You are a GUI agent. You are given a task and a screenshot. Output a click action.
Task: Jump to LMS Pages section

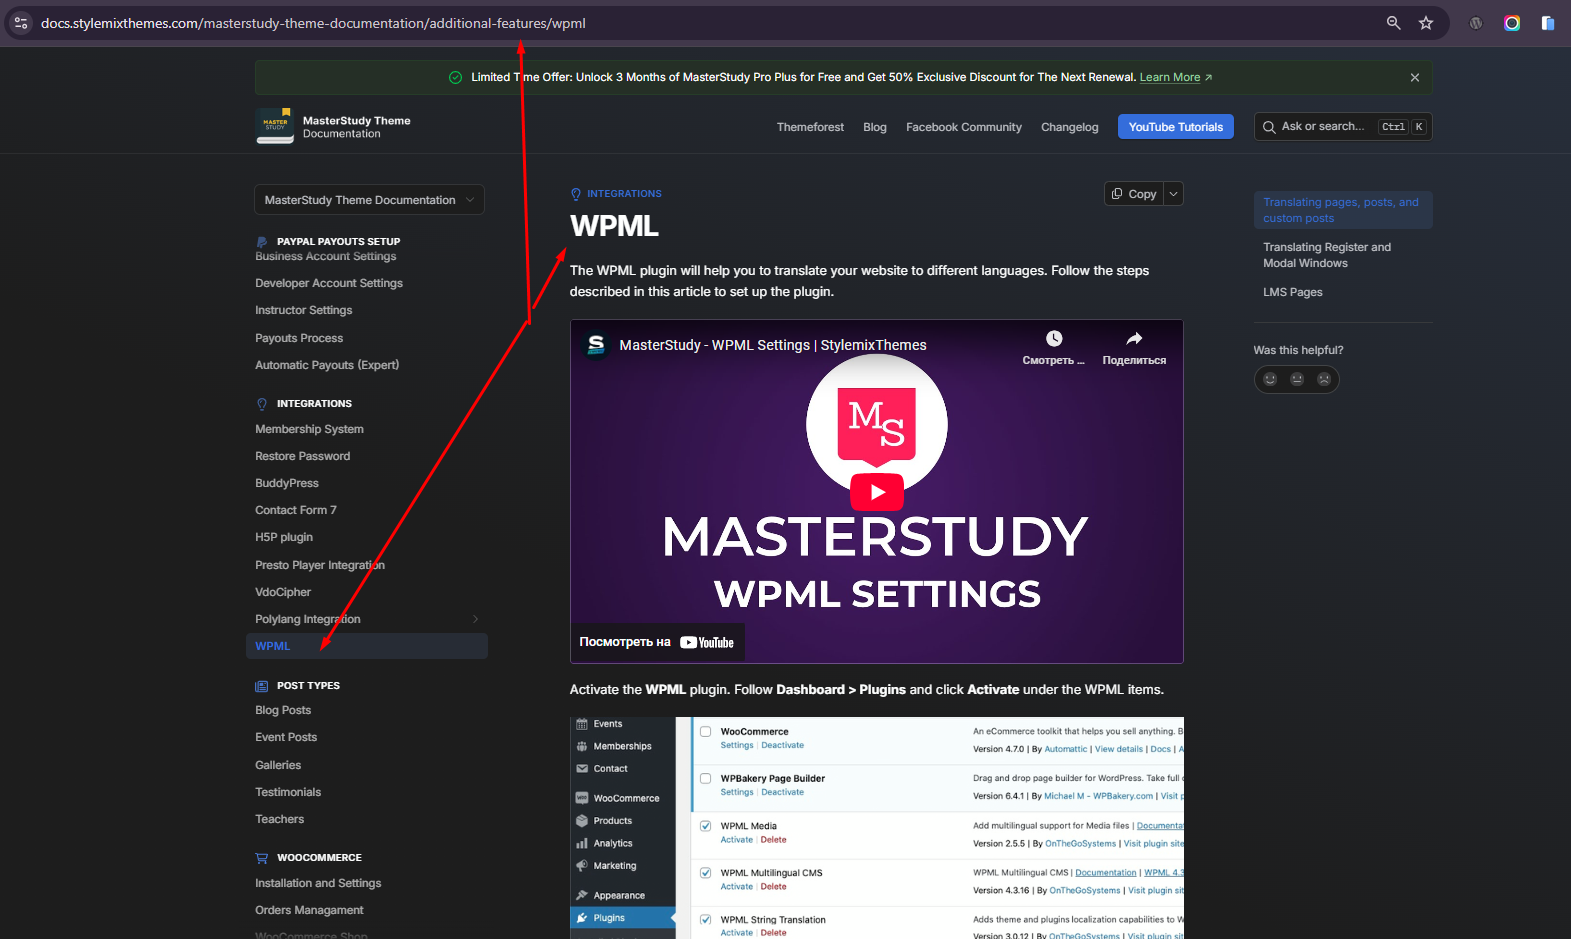(1292, 292)
